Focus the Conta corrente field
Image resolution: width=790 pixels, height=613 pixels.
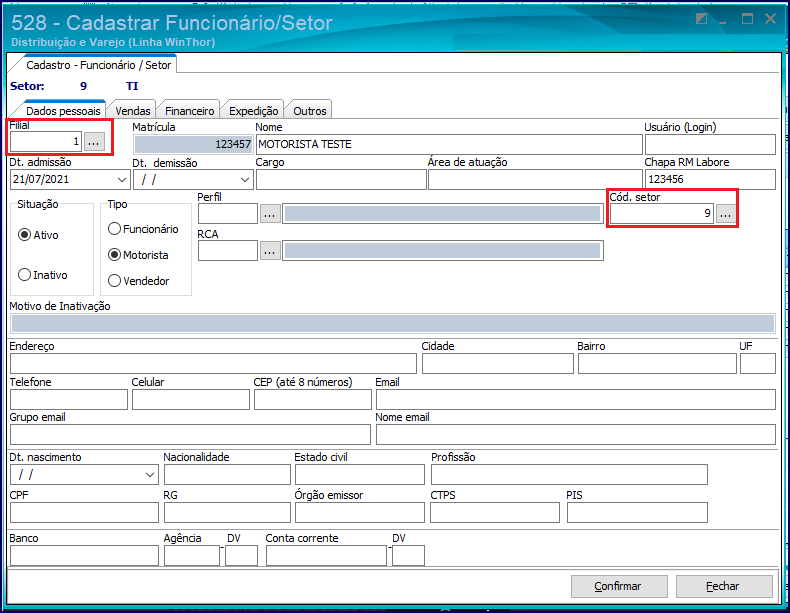point(326,556)
